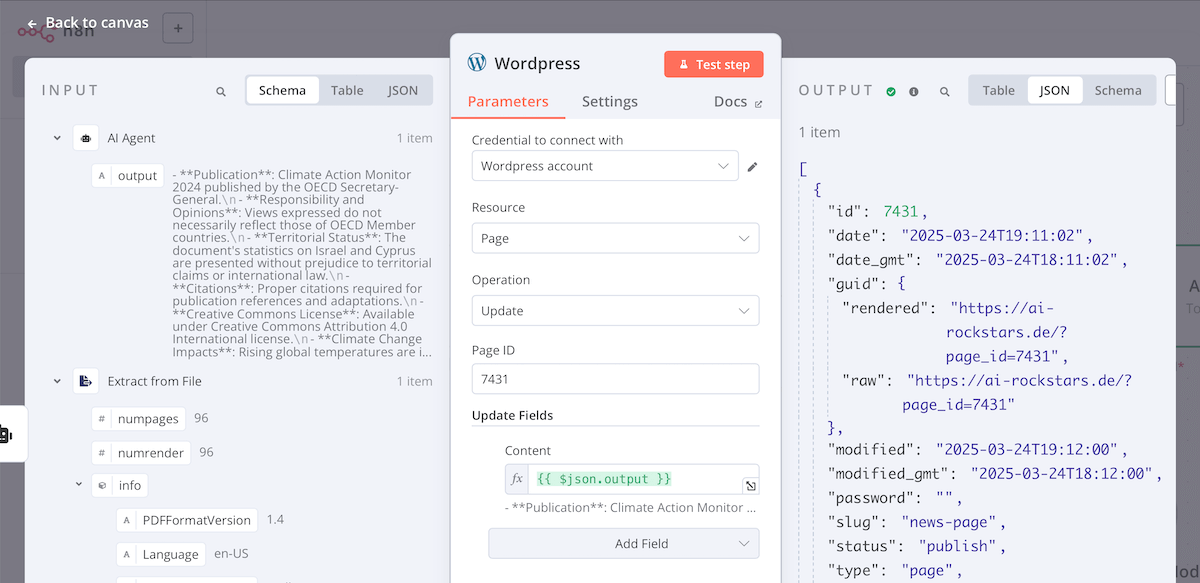Click the Test step button
This screenshot has height=583, width=1200.
713,63
